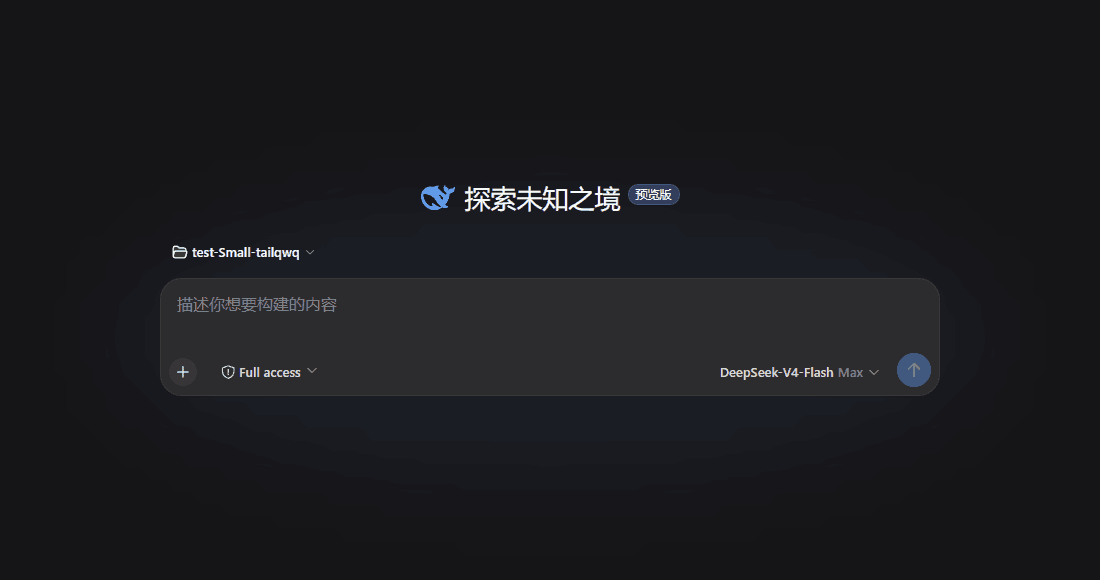
Task: Open the Full access permission label
Action: tap(269, 372)
